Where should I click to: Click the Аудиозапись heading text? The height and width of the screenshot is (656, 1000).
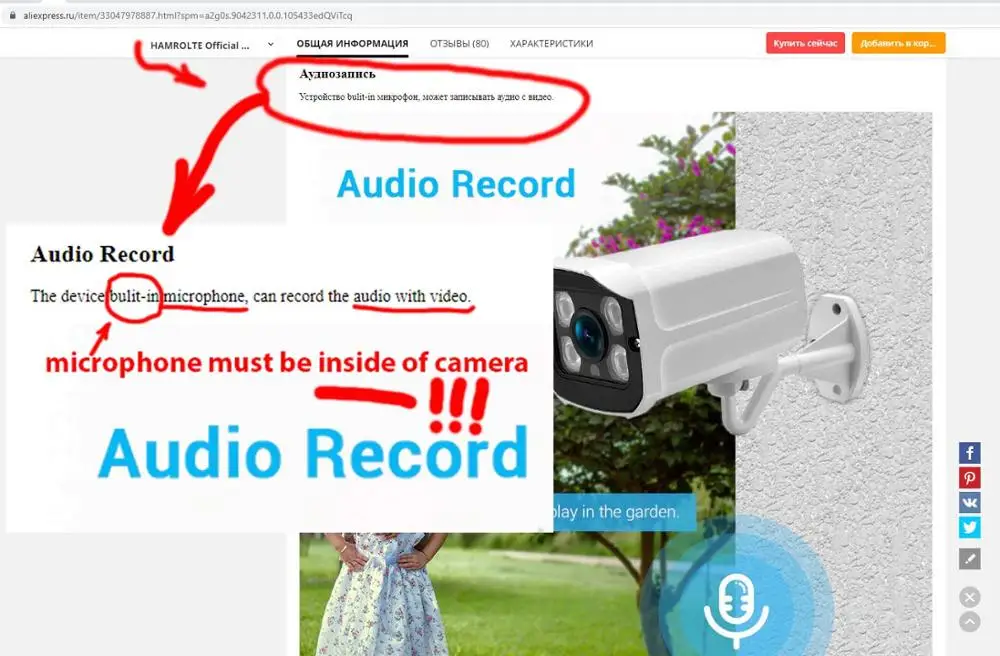337,74
